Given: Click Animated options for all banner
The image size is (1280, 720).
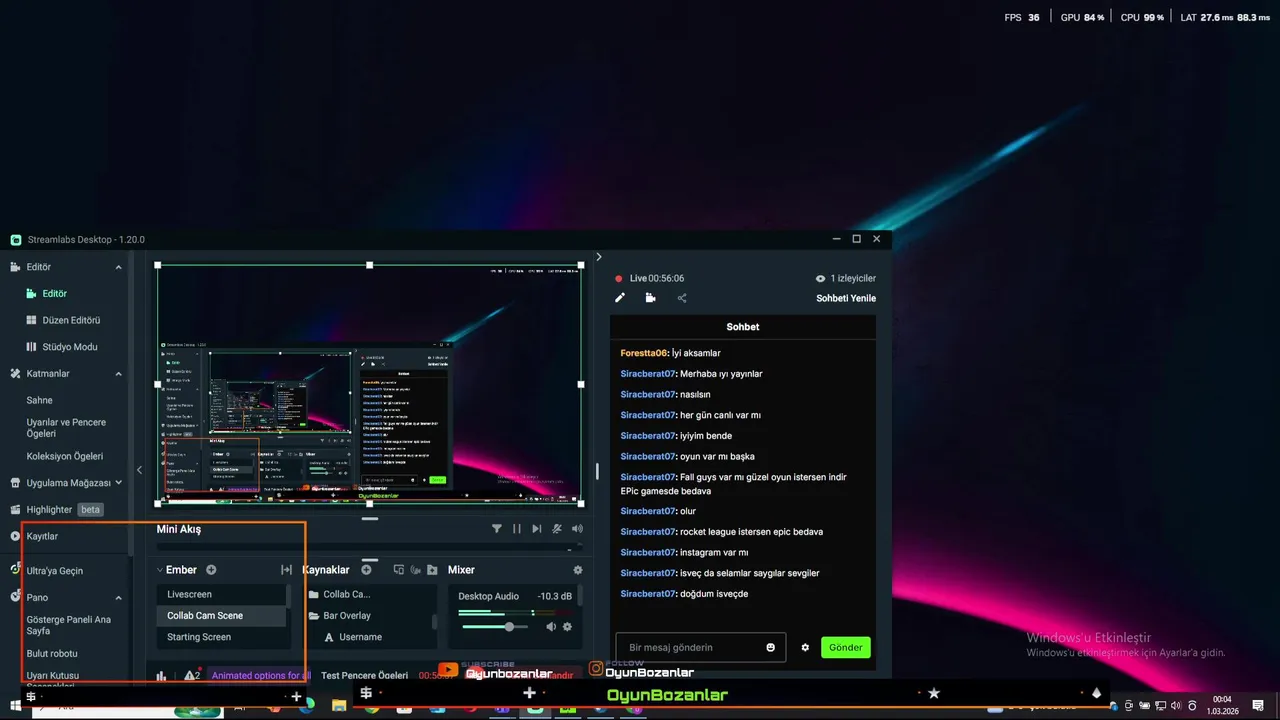Looking at the screenshot, I should click(x=260, y=676).
